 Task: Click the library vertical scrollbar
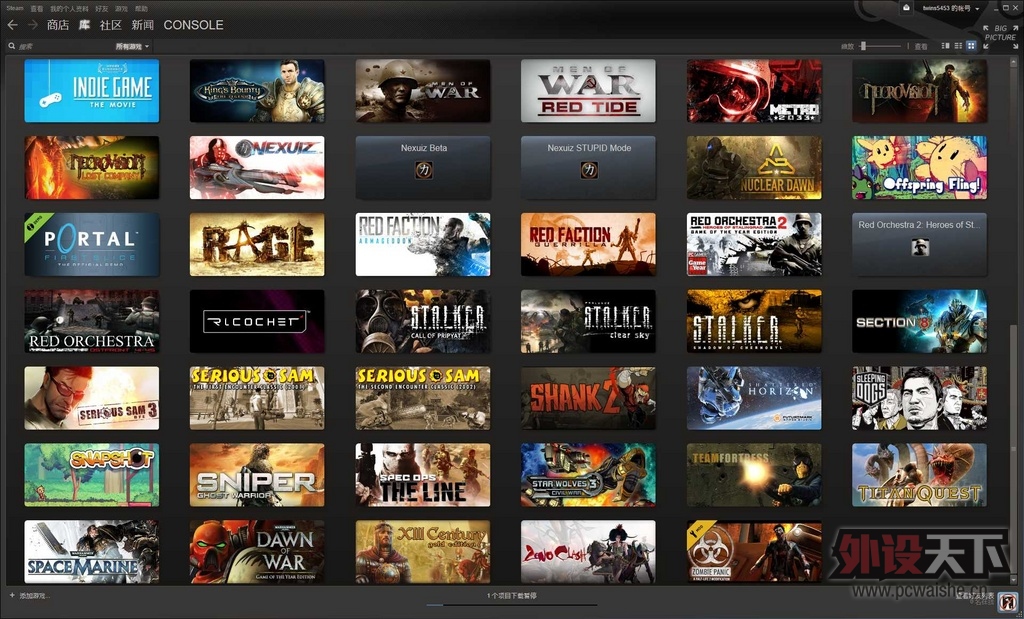pos(1013,451)
